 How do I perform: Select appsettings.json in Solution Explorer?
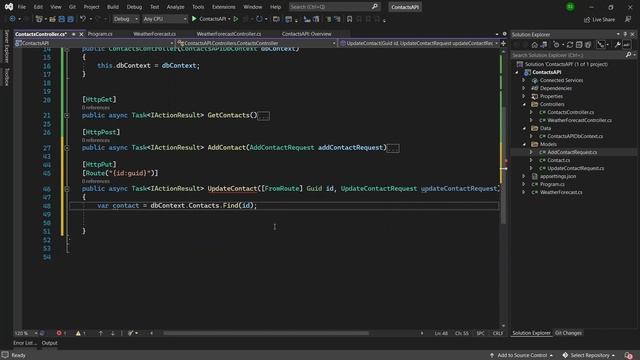click(x=558, y=176)
